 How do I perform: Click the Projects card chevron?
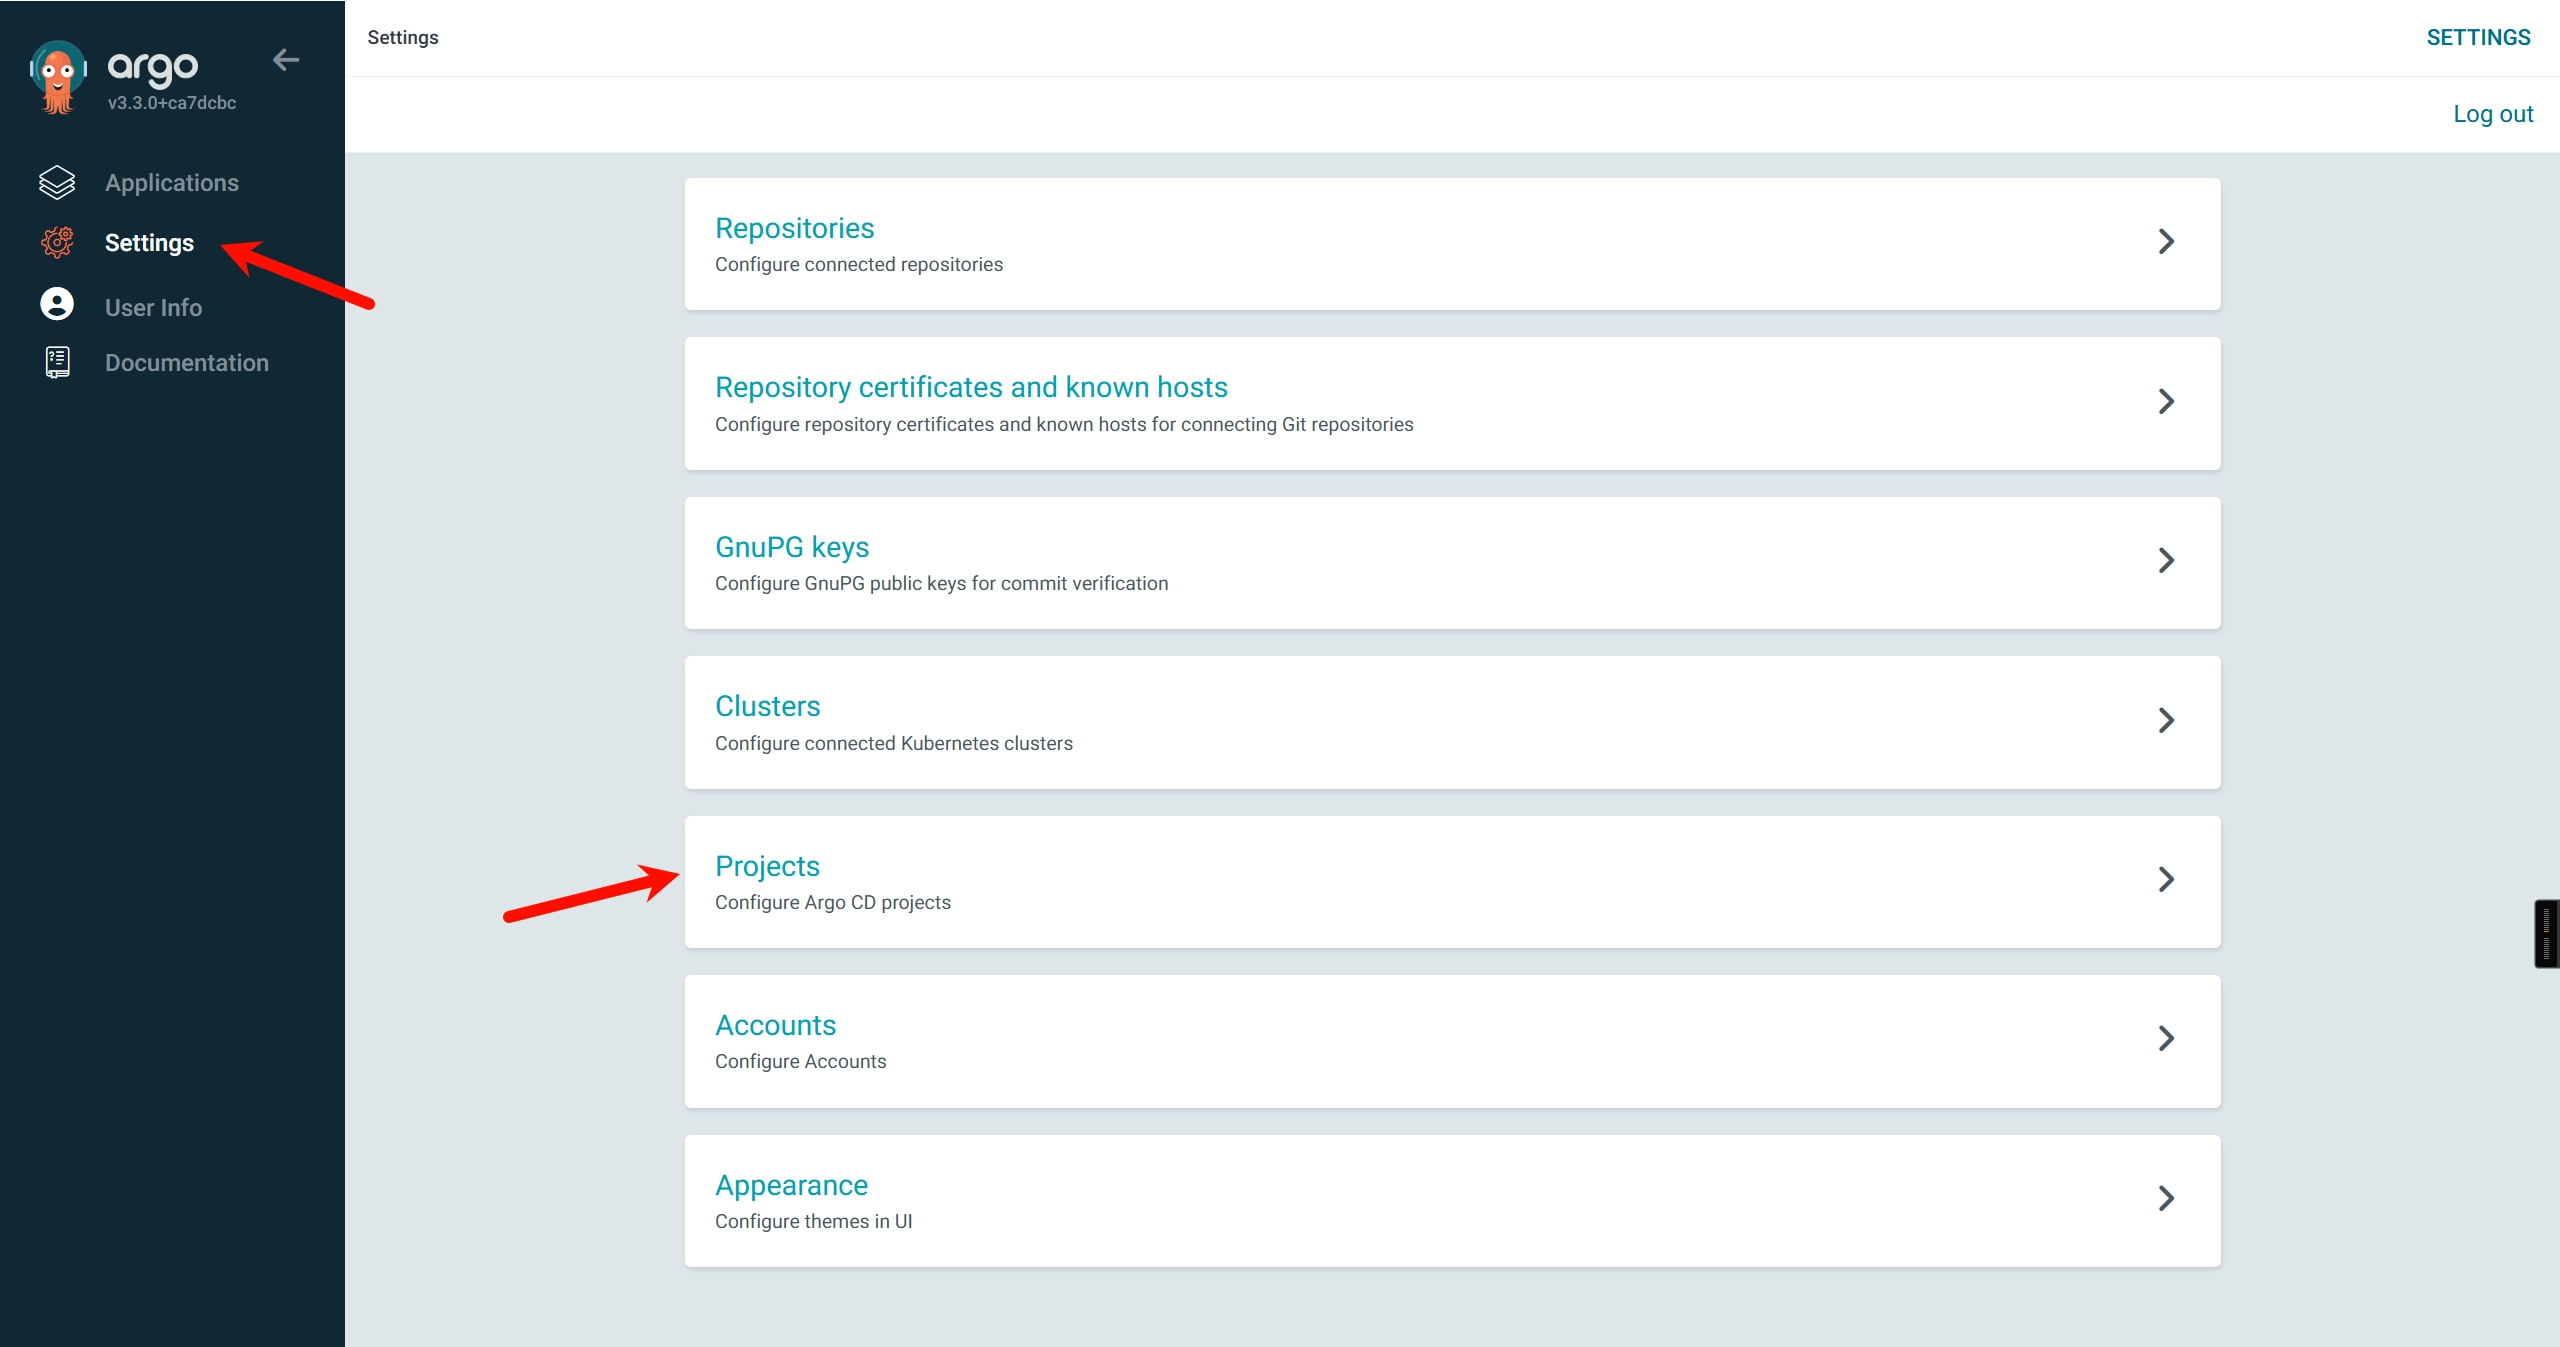coord(2166,879)
